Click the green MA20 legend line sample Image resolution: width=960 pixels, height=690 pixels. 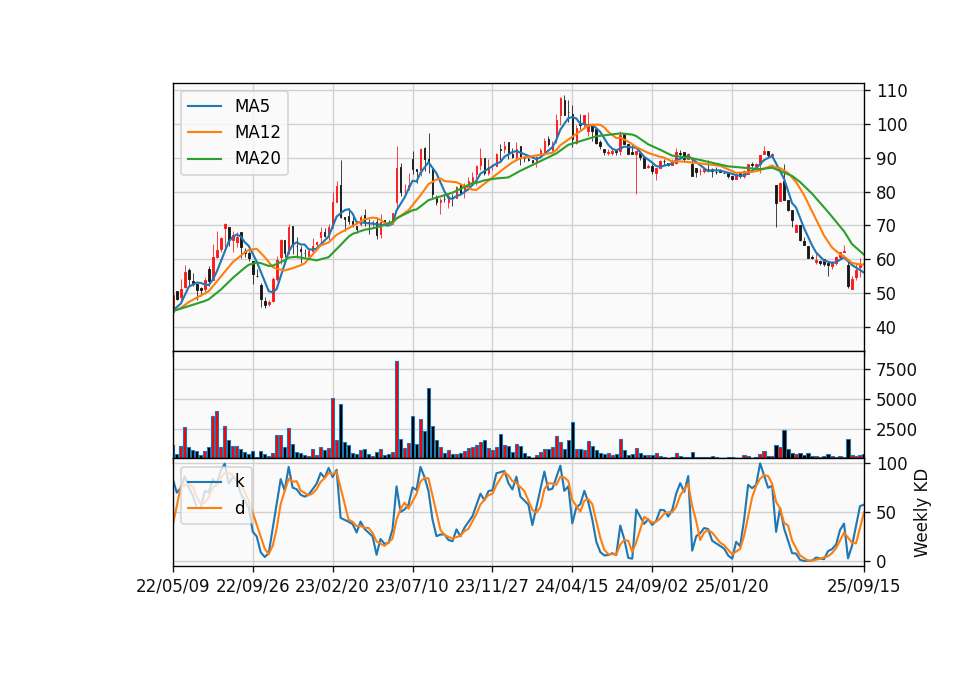point(204,159)
